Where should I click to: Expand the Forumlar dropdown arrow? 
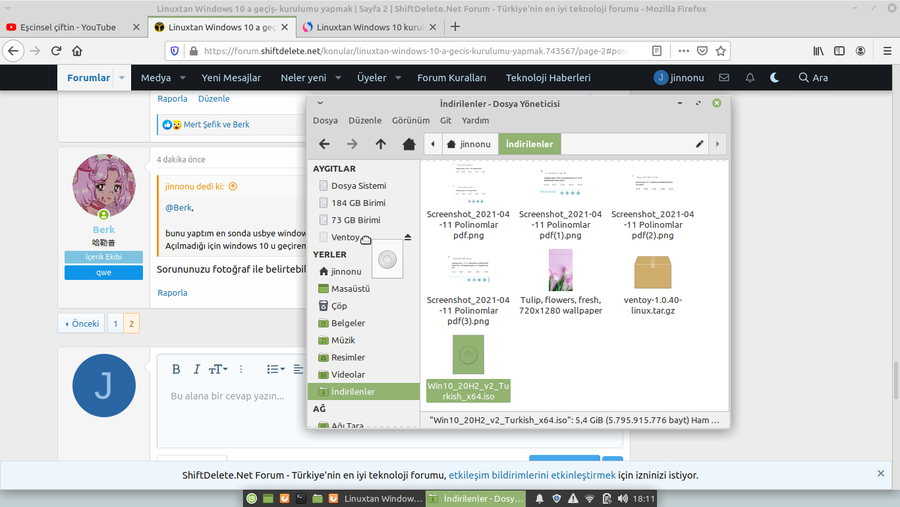122,78
